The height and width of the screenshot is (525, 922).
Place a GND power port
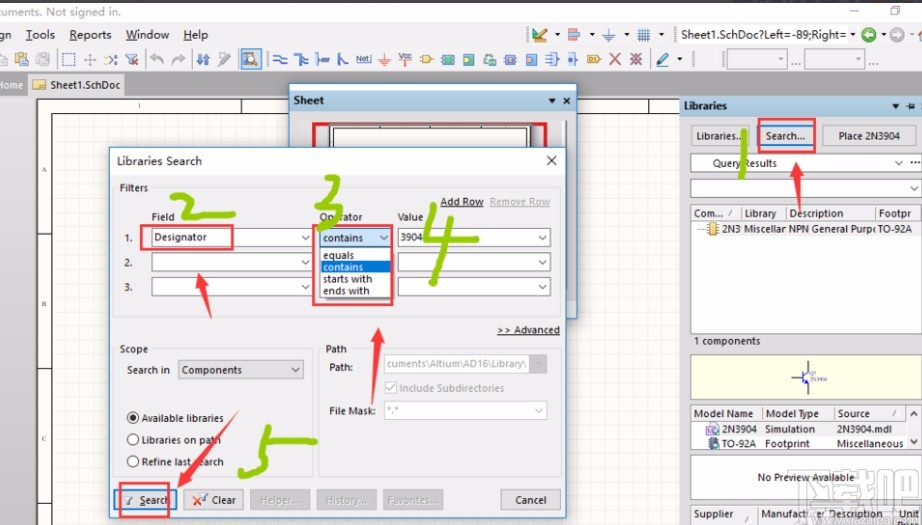384,59
